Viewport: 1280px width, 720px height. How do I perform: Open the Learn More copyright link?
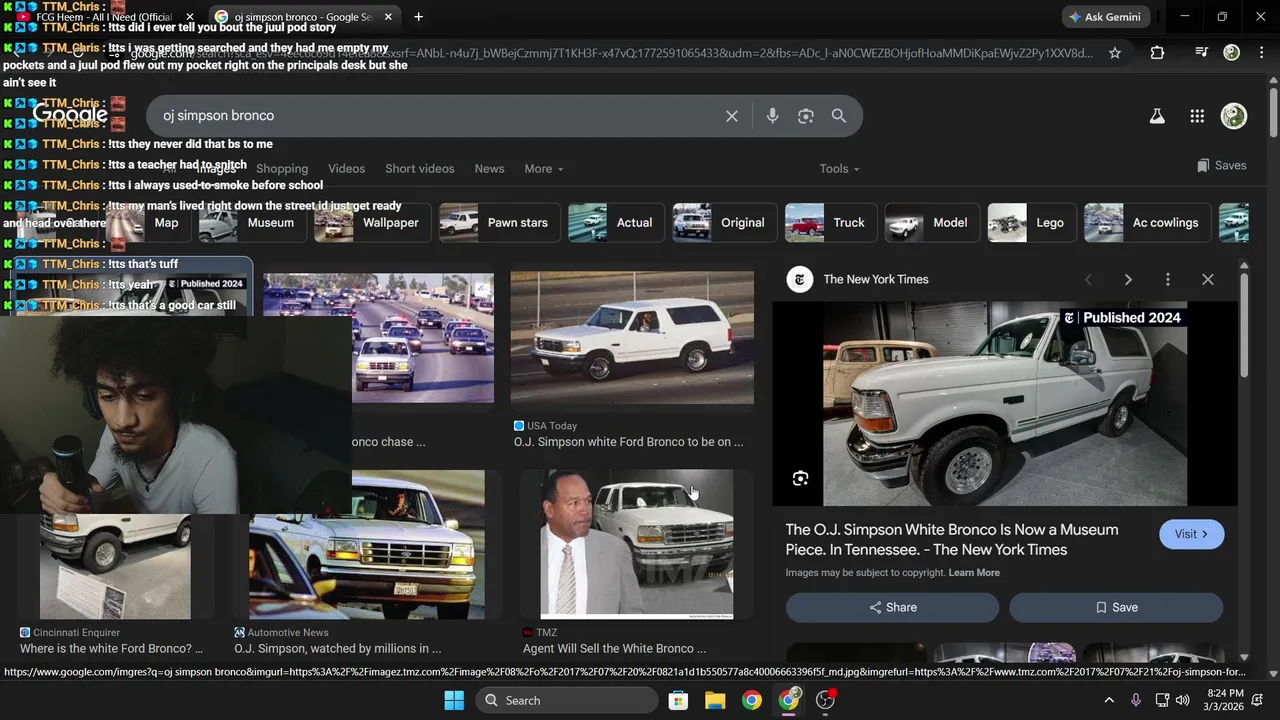pos(974,573)
